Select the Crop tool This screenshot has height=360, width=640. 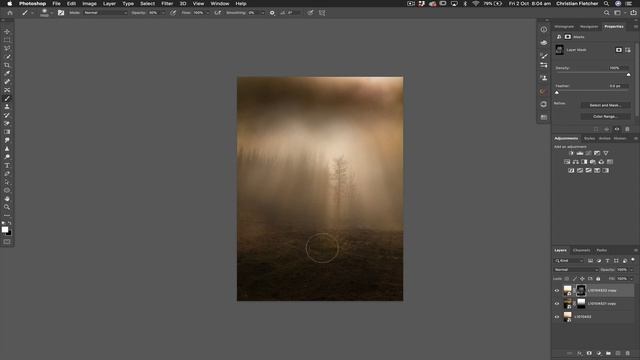7,65
